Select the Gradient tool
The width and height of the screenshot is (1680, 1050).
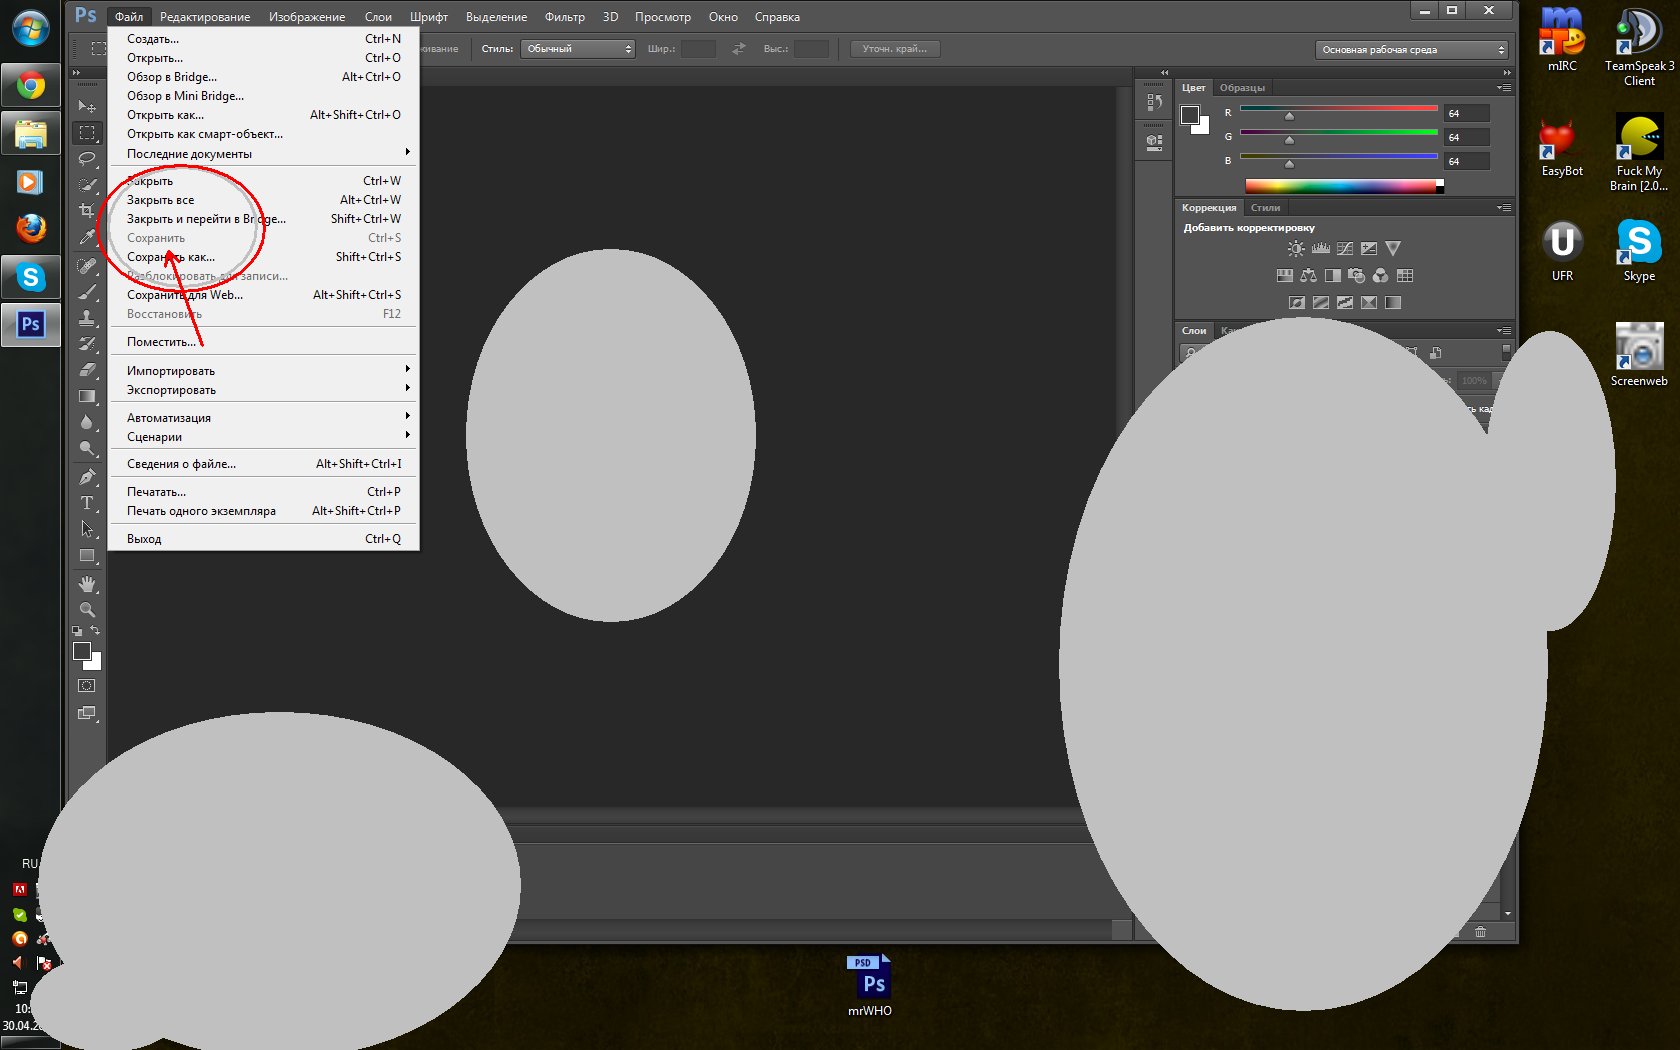tap(87, 396)
